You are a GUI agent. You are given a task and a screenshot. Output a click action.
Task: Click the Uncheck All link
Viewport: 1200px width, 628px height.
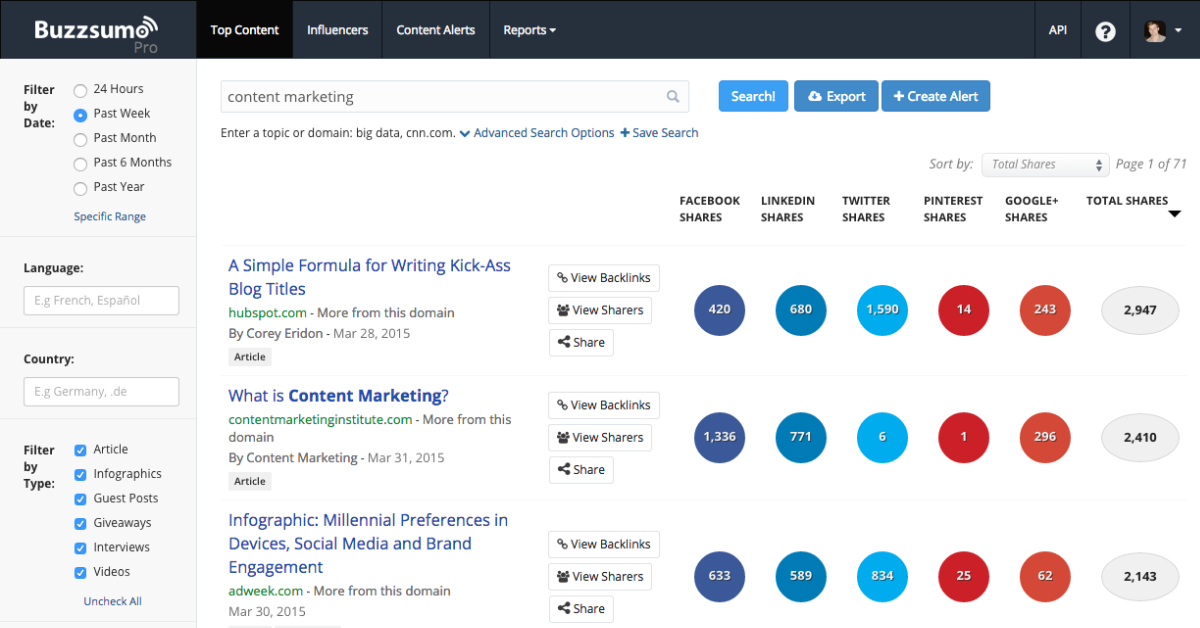[x=113, y=602]
